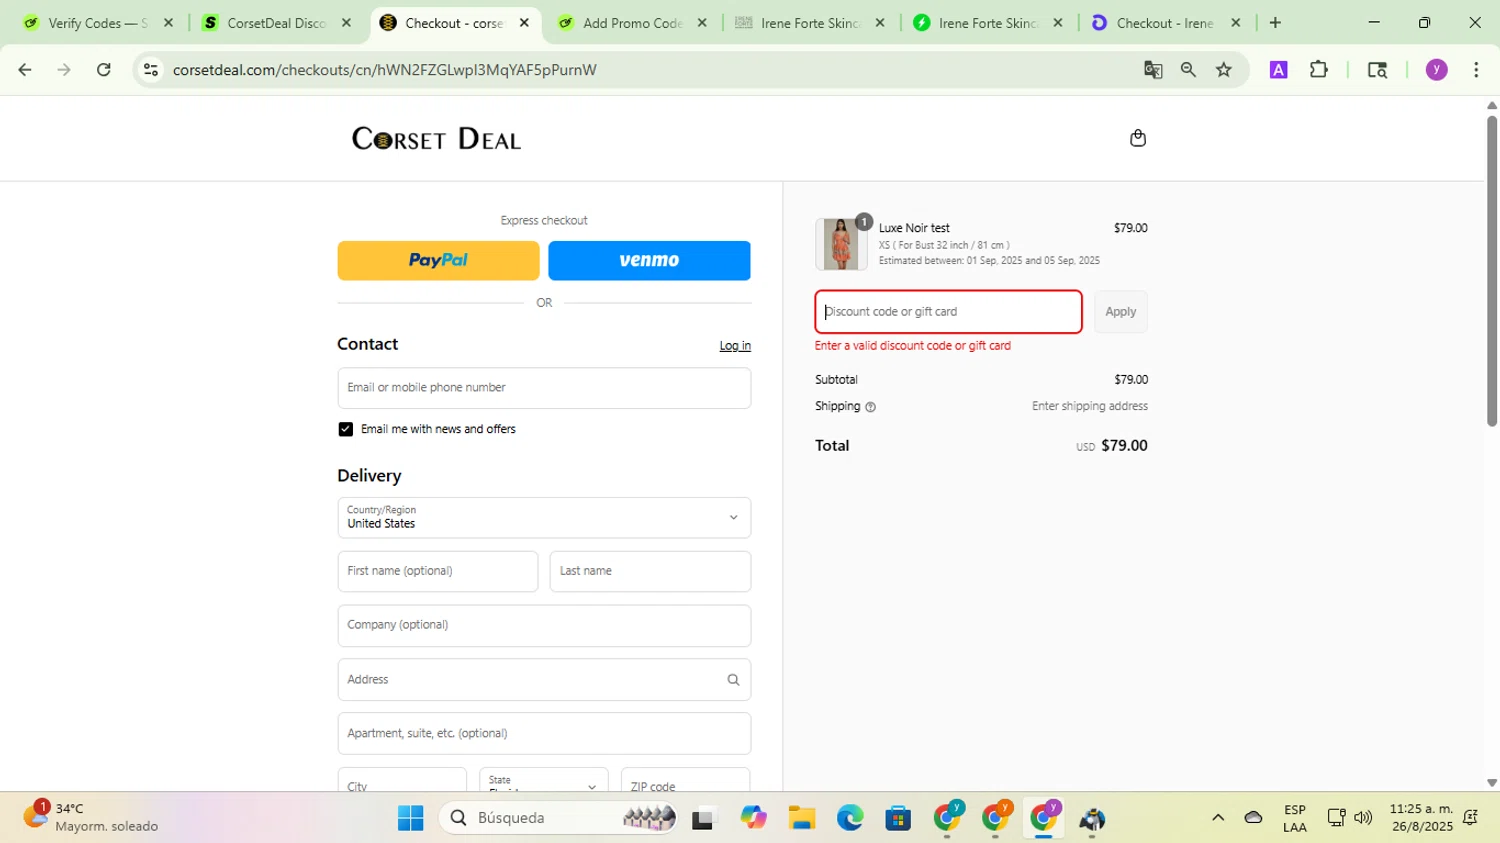Click the browser zoom magnifier icon

(1188, 70)
